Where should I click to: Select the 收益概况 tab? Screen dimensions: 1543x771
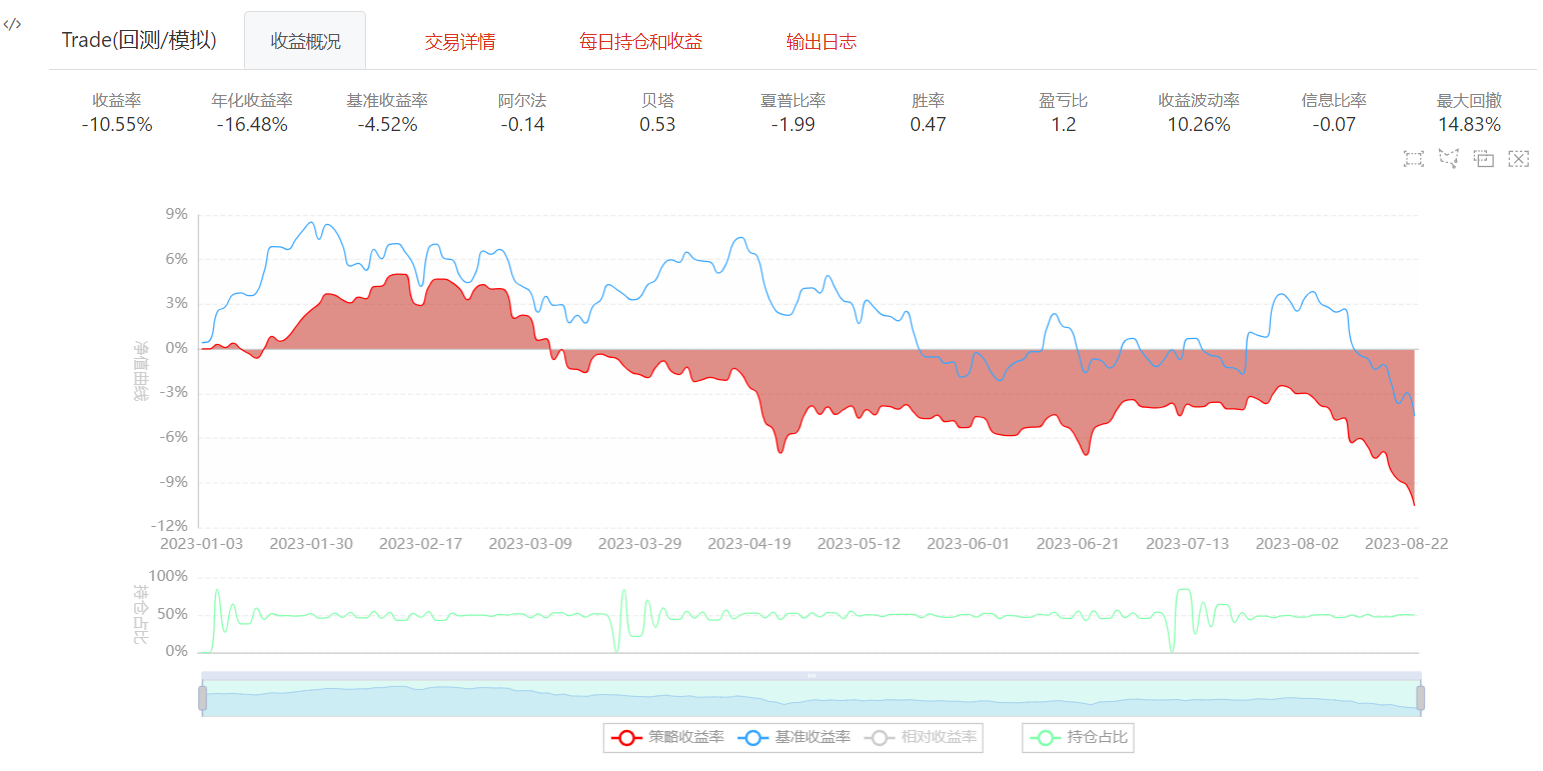[305, 42]
